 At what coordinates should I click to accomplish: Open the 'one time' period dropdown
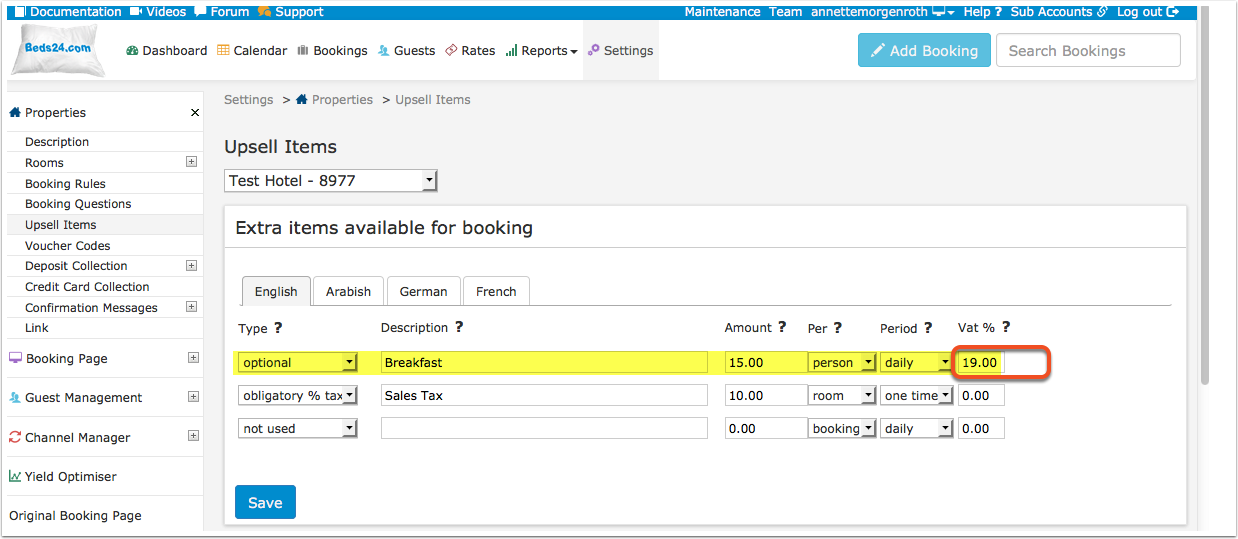coord(916,396)
